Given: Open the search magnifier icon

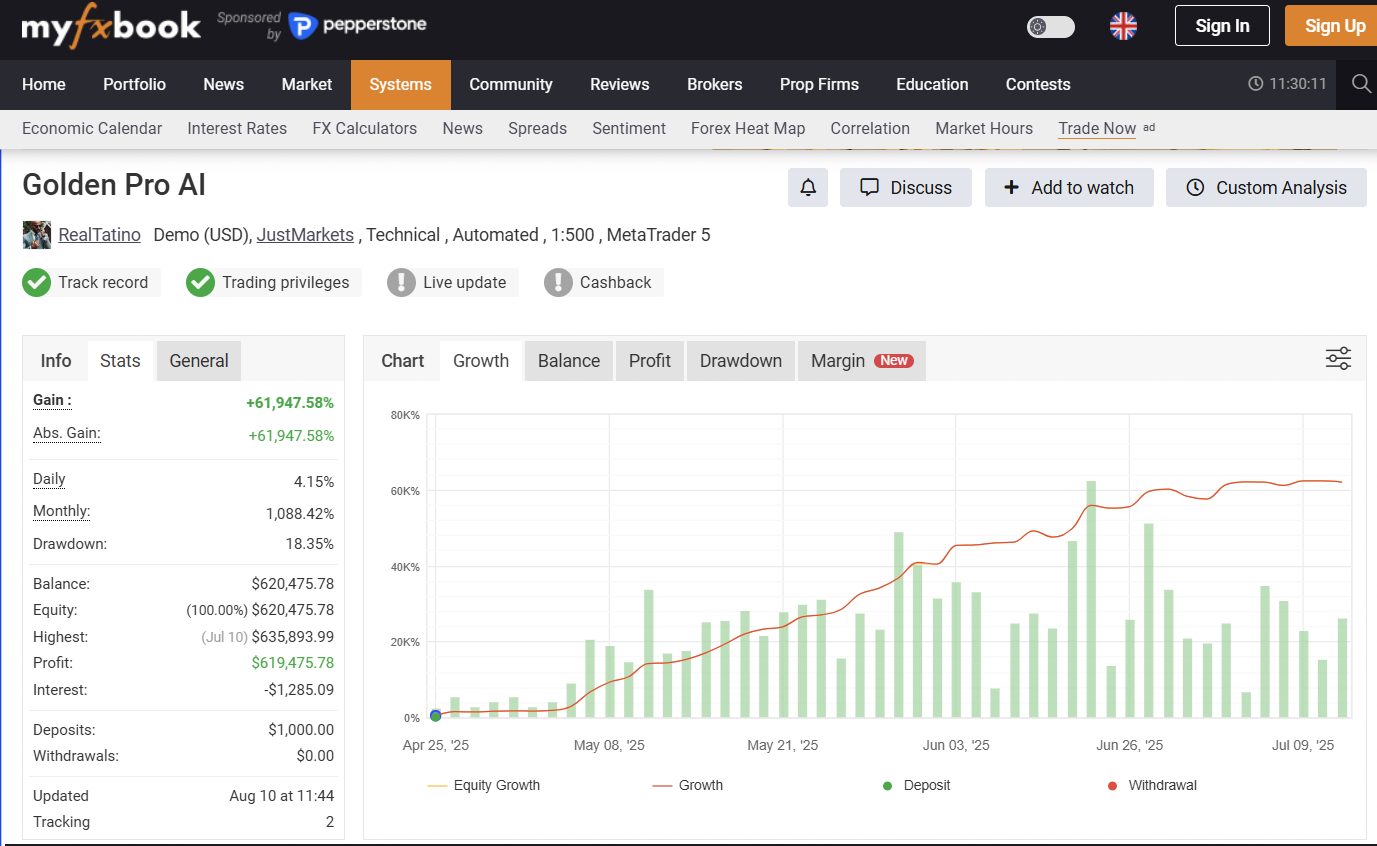Looking at the screenshot, I should tap(1360, 84).
